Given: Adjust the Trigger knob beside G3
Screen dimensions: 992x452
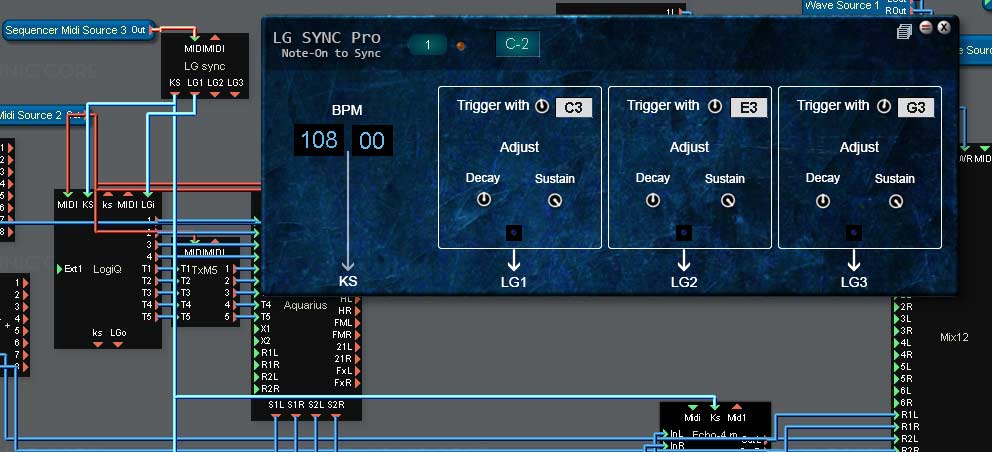Looking at the screenshot, I should pyautogui.click(x=884, y=106).
